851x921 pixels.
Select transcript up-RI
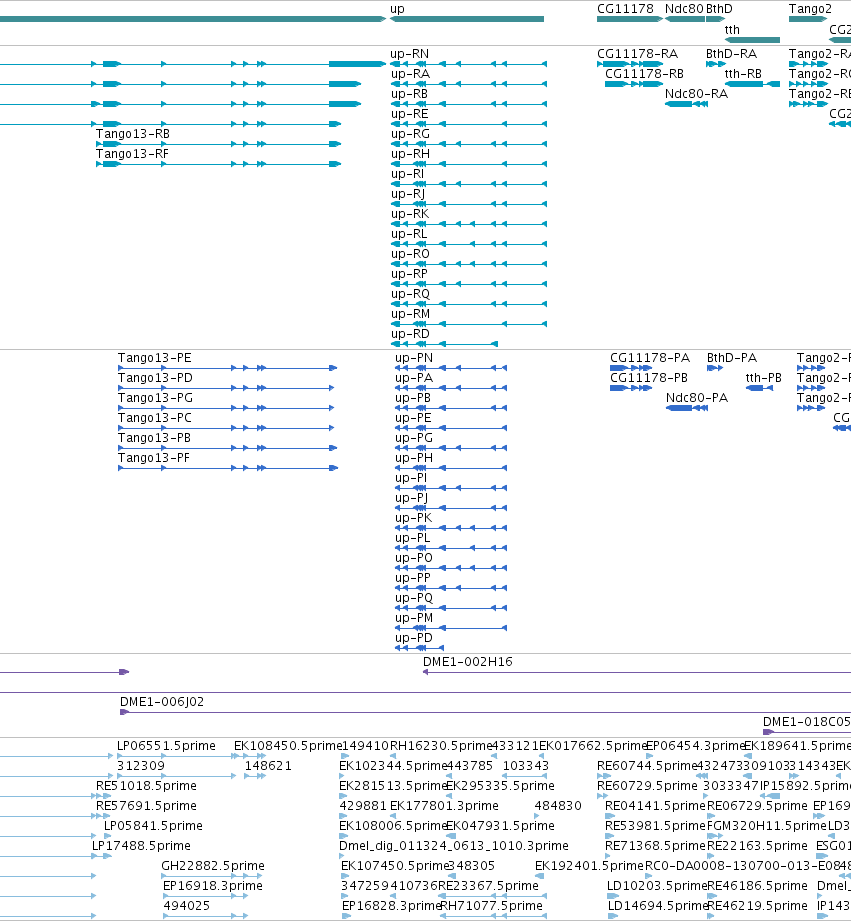[x=469, y=184]
